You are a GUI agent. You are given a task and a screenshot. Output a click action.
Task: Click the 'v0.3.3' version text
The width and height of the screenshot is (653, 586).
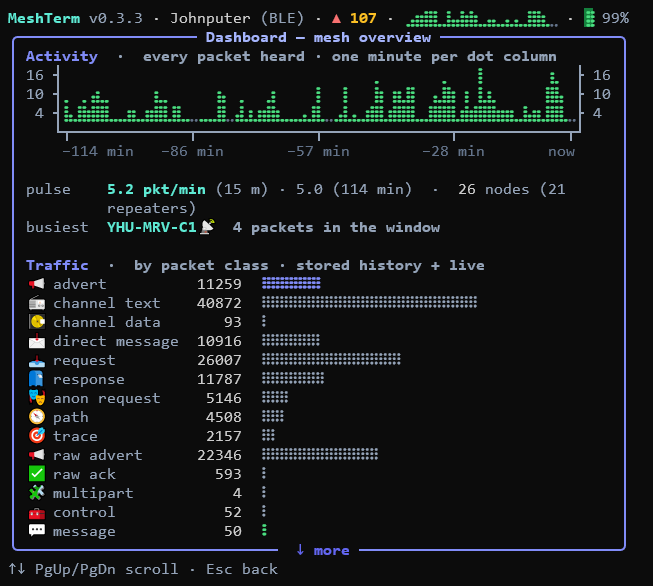click(116, 18)
